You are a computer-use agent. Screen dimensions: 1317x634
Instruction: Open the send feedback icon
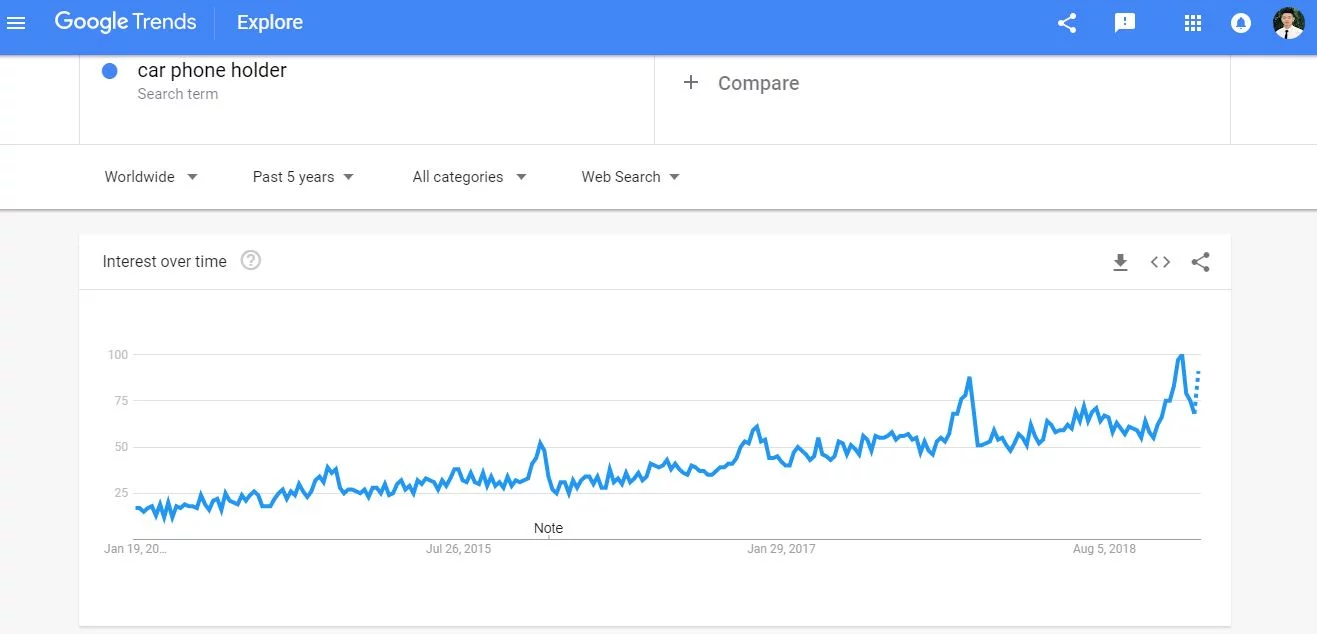(1125, 23)
